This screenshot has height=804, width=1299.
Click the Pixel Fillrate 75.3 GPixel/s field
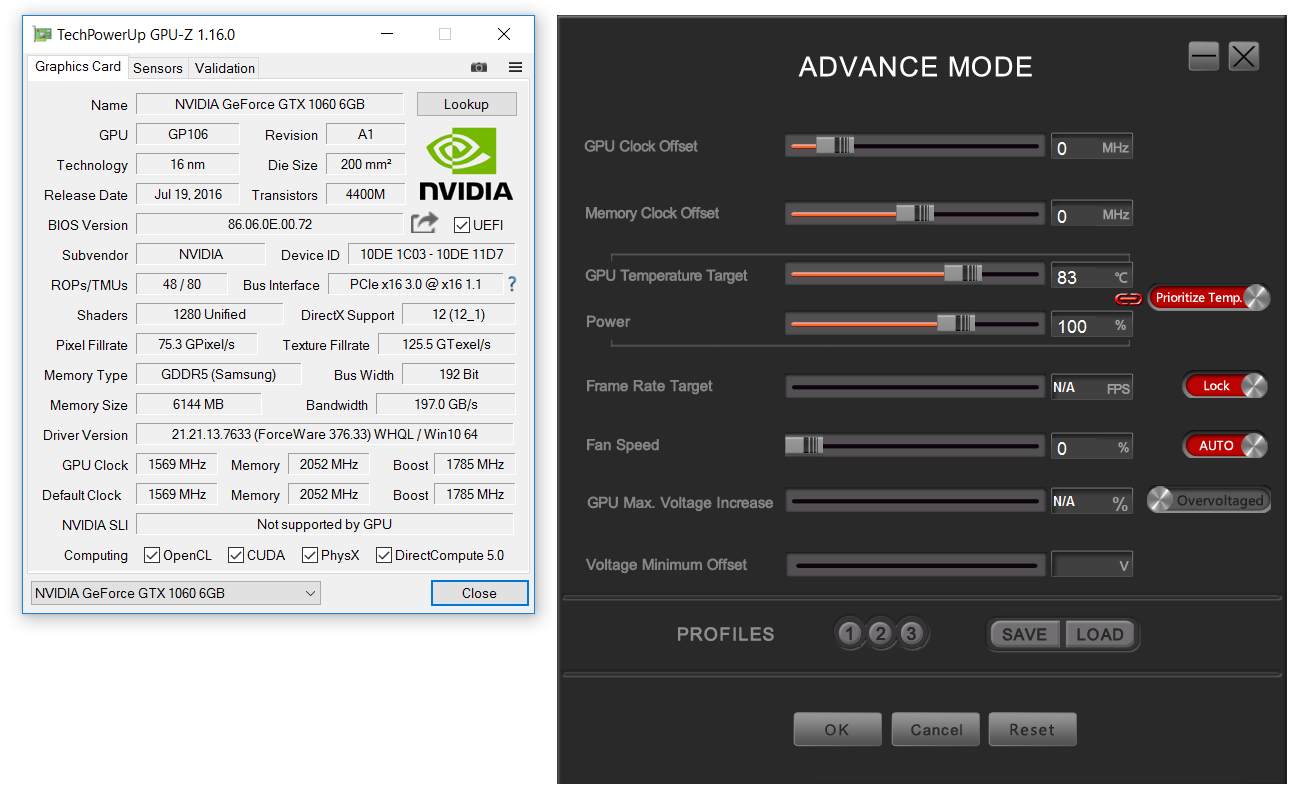(196, 344)
